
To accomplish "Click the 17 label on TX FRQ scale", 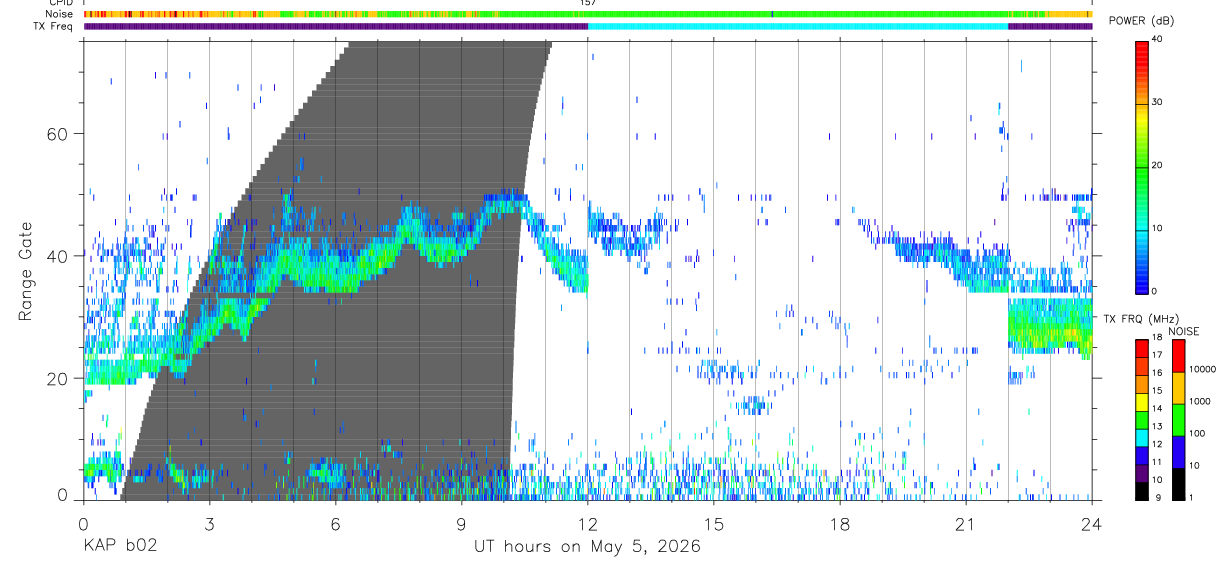I will 1156,356.
